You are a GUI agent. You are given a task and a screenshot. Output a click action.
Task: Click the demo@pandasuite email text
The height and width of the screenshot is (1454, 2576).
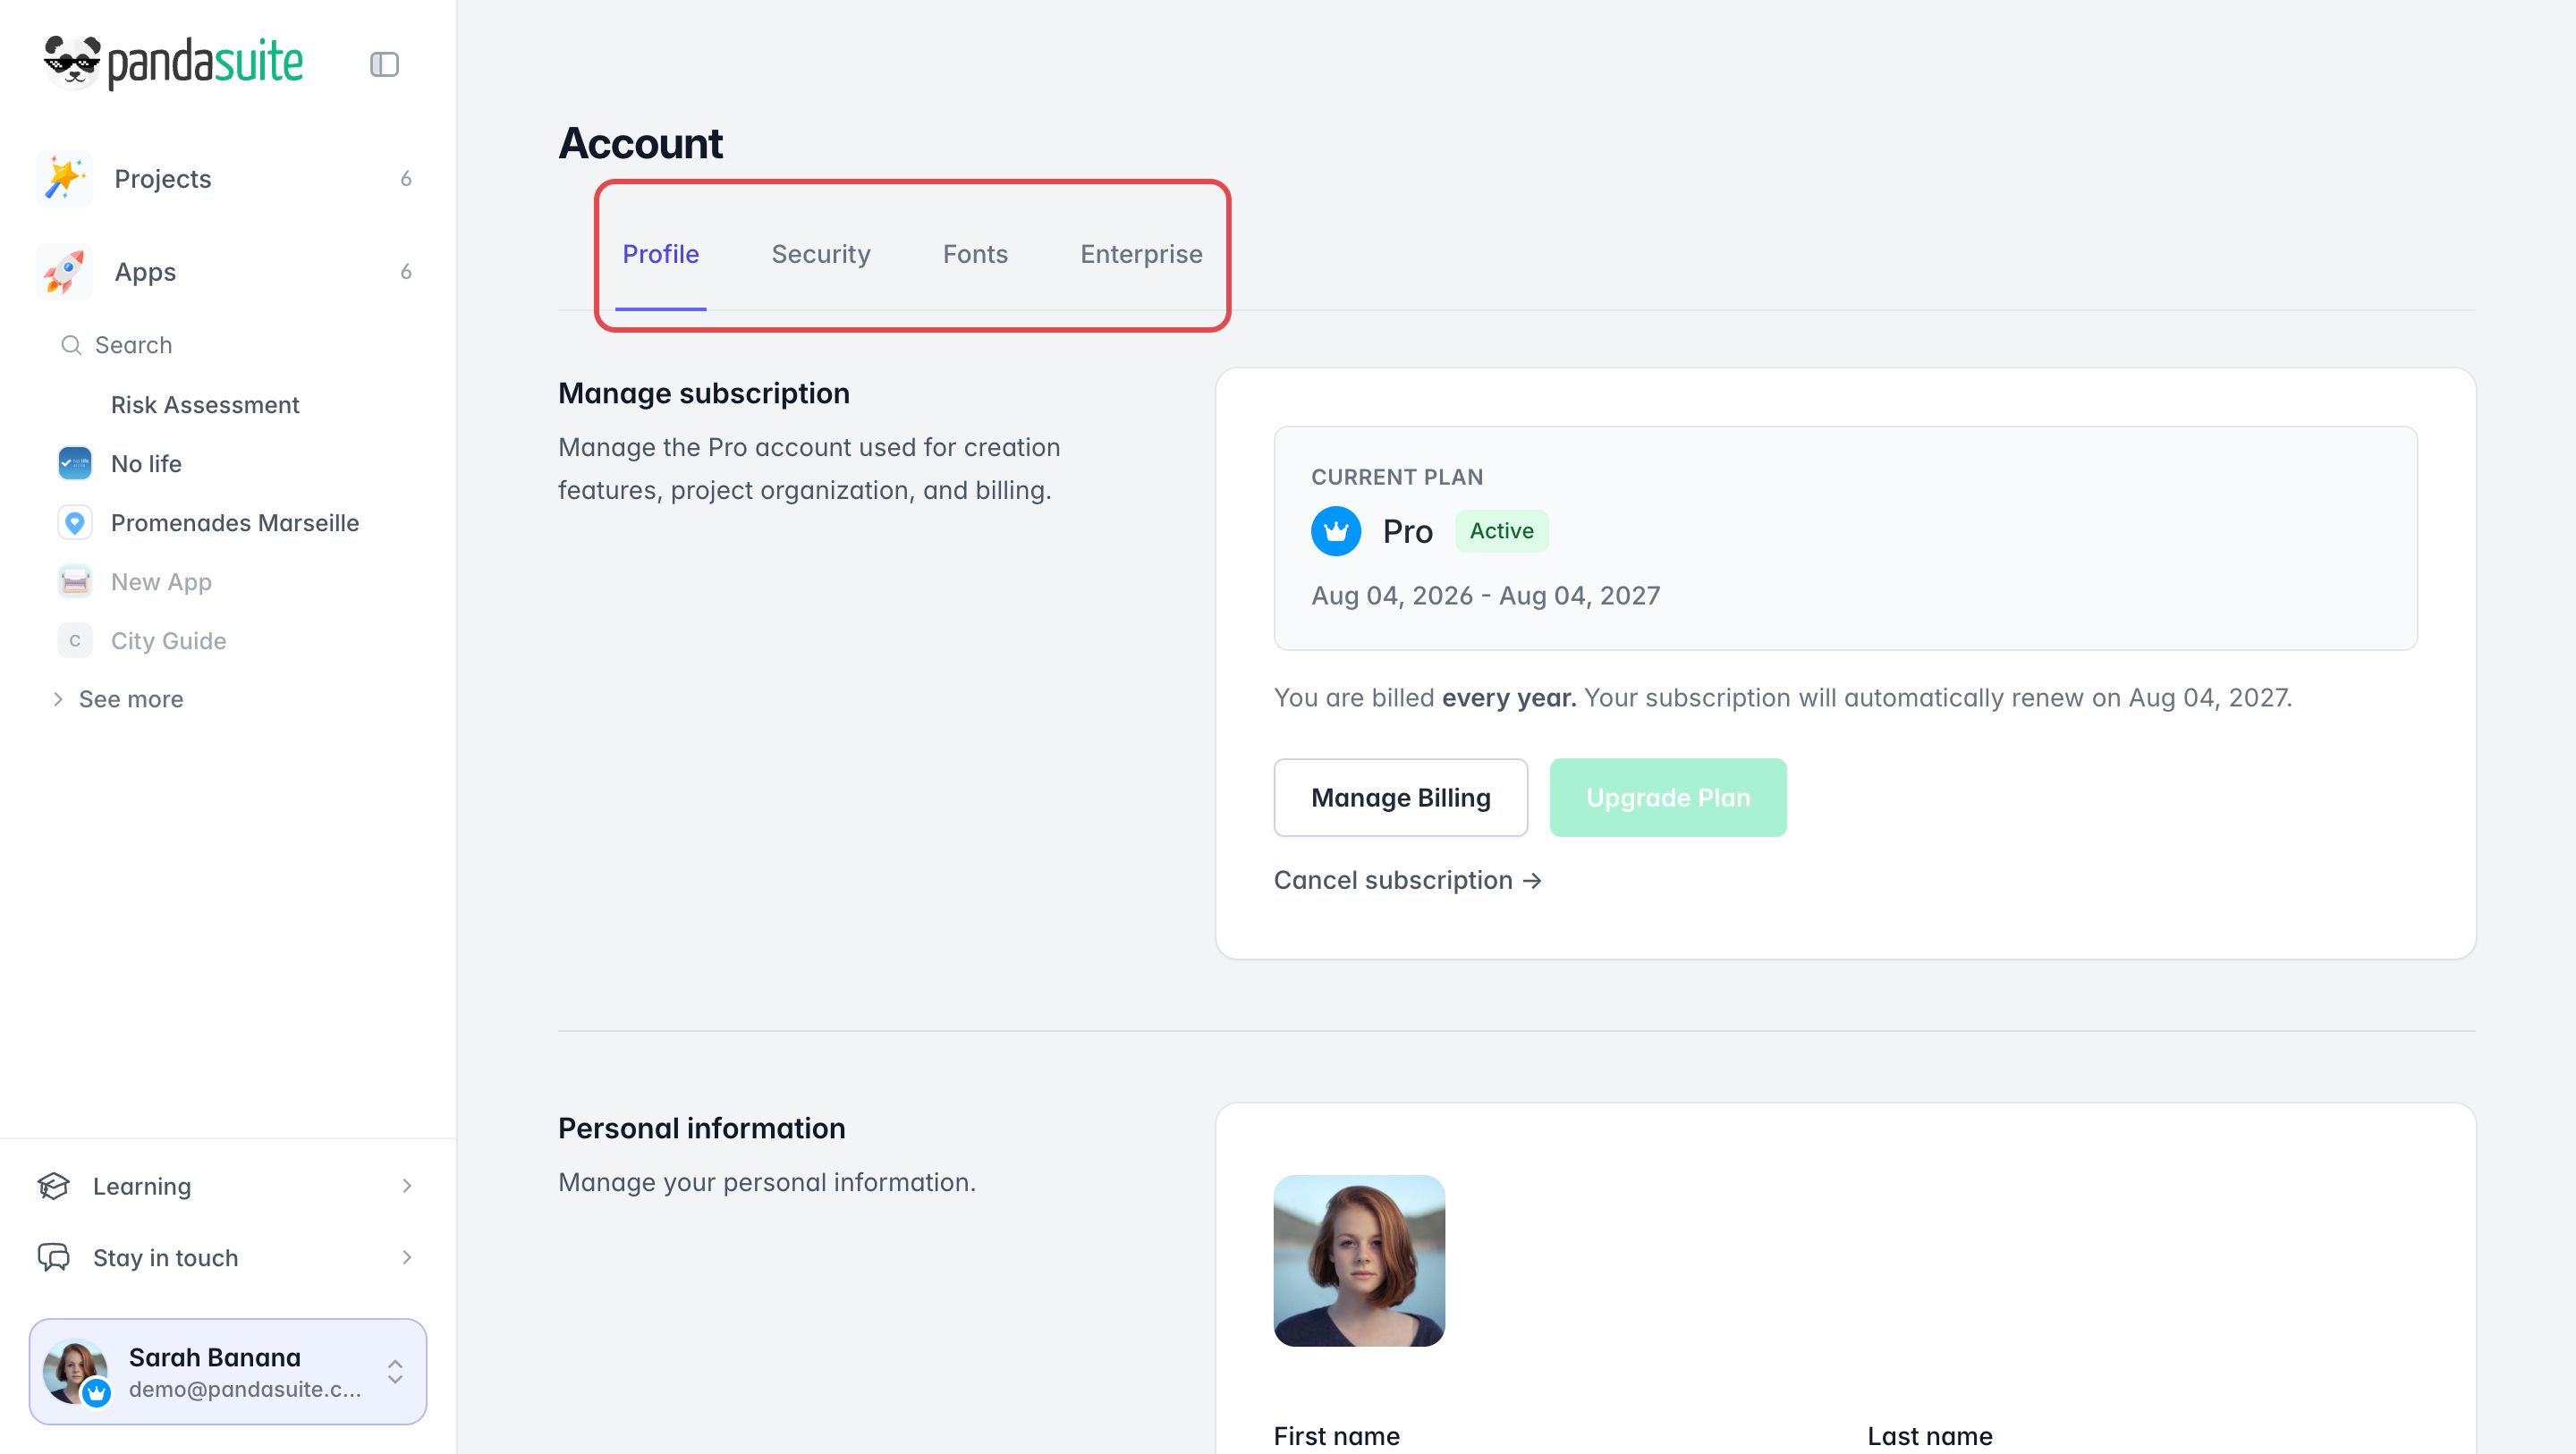pyautogui.click(x=245, y=1389)
